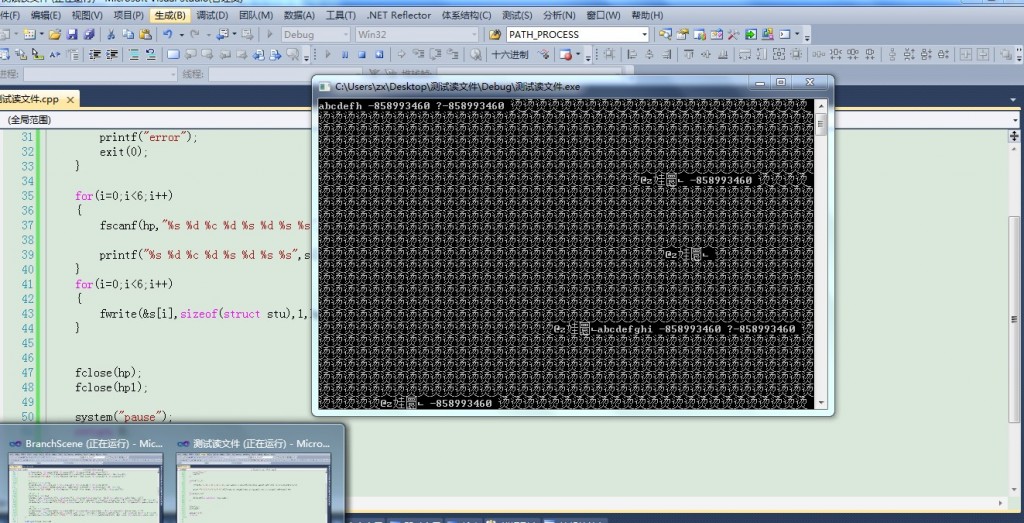Screen dimensions: 1024x523
Task: Expand the PATH_PROCESS find combo box
Action: [x=645, y=35]
